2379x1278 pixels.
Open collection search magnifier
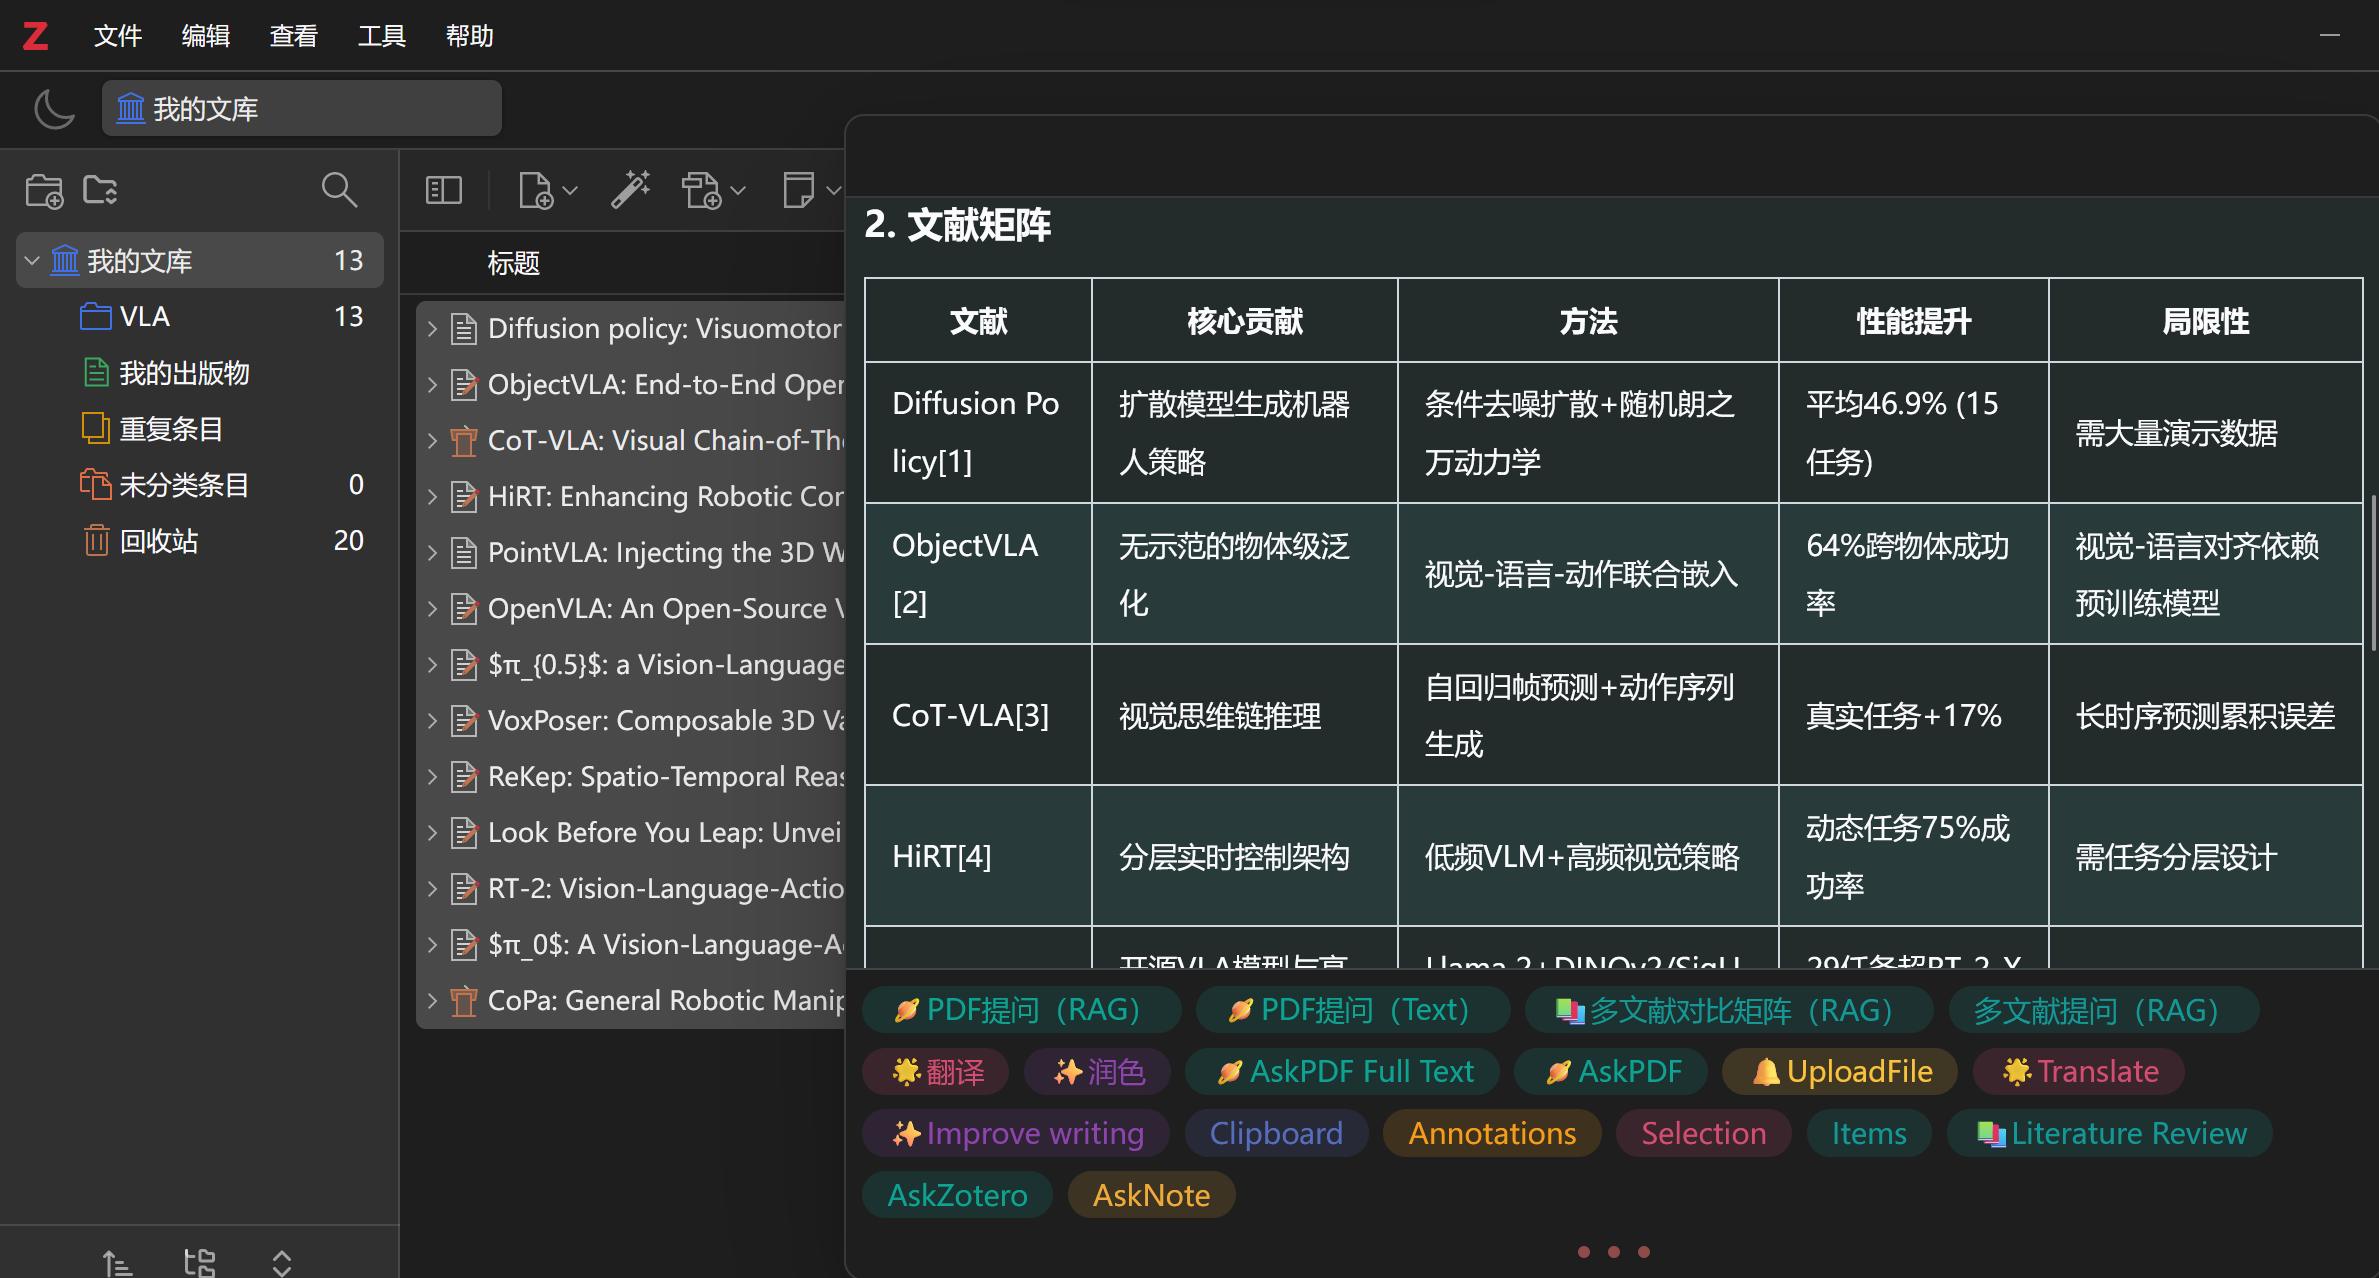pos(339,190)
